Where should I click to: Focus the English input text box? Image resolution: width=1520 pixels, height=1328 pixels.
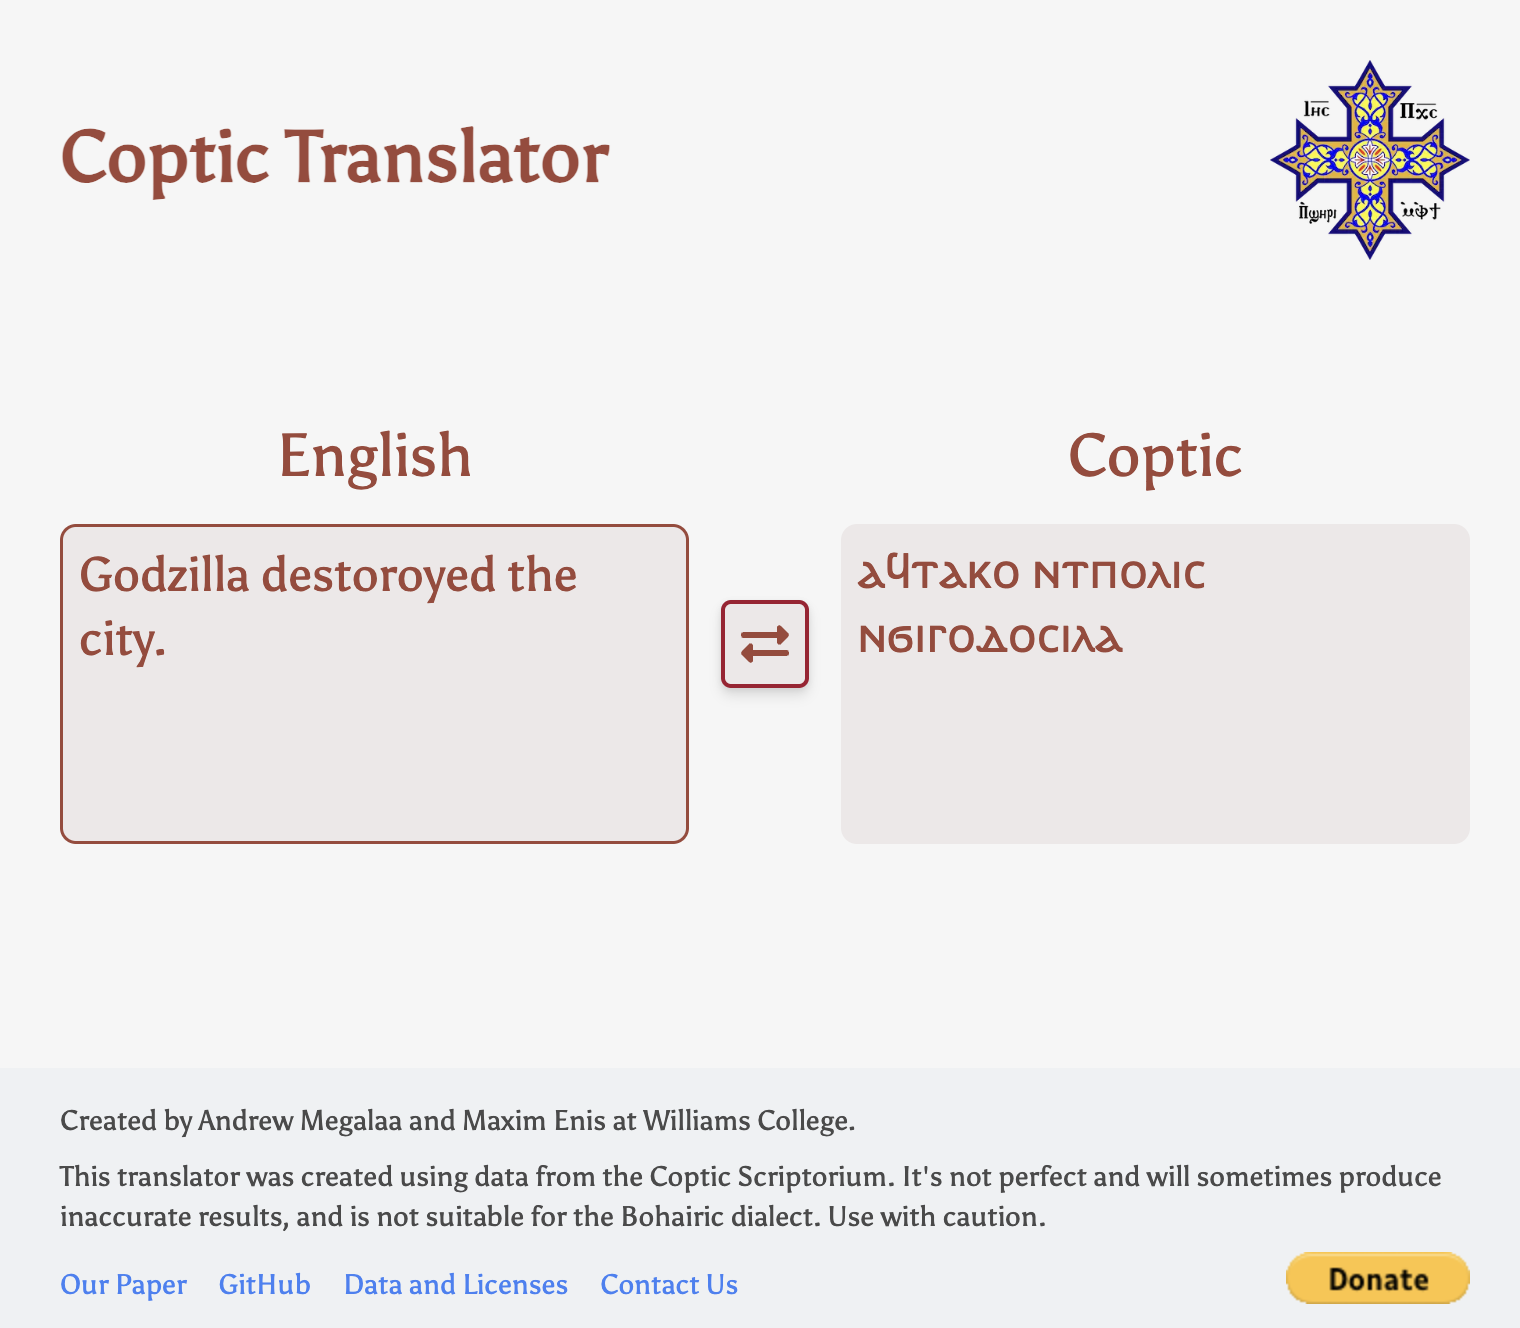(374, 684)
